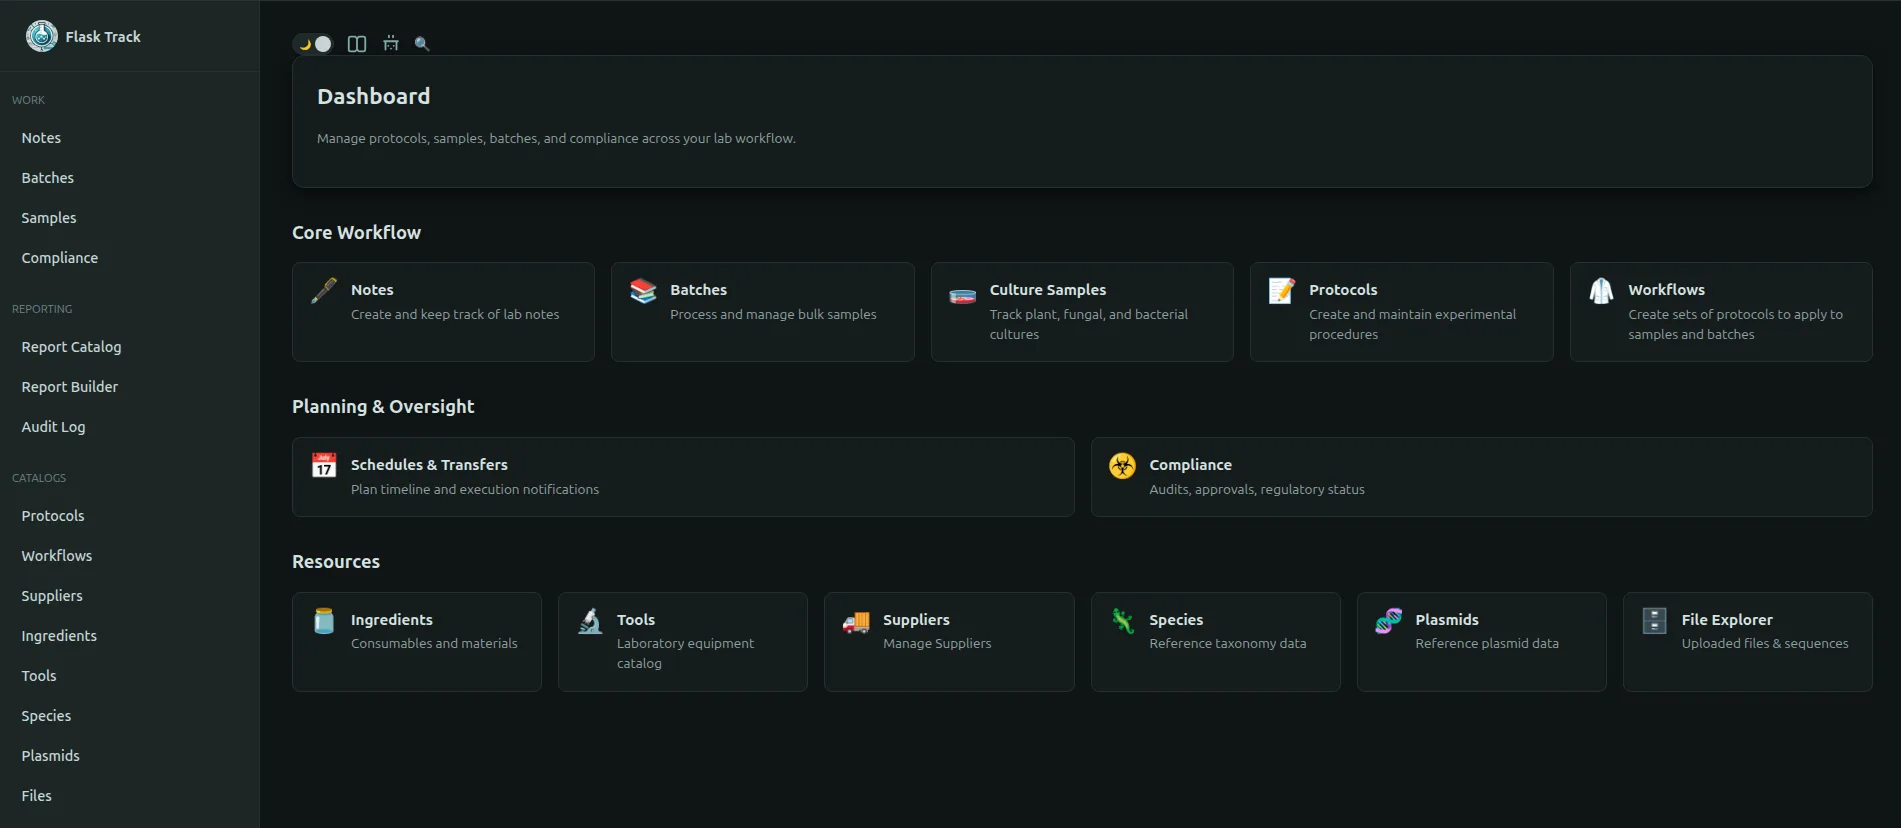Click the calendar icon on Schedules & Transfers
Viewport: 1901px width, 828px height.
324,466
